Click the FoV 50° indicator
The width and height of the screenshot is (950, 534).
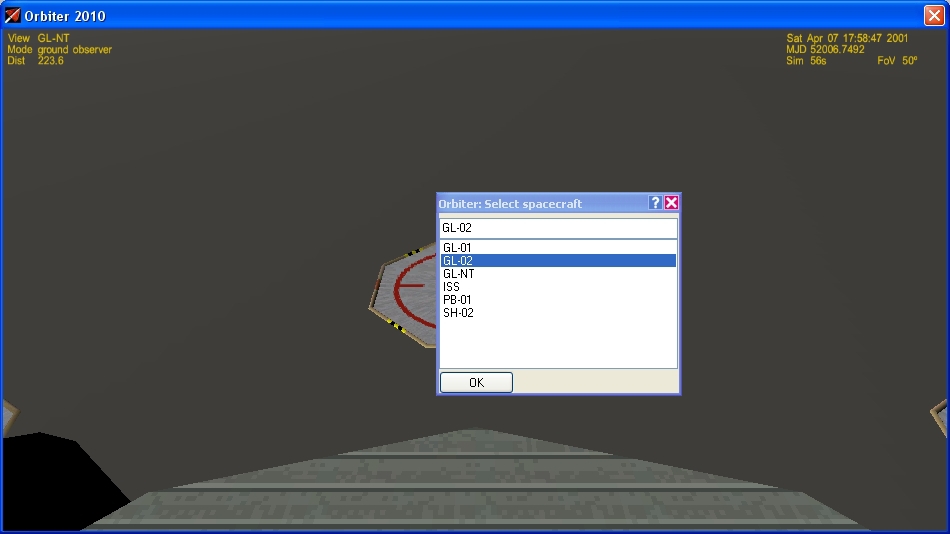(x=896, y=61)
